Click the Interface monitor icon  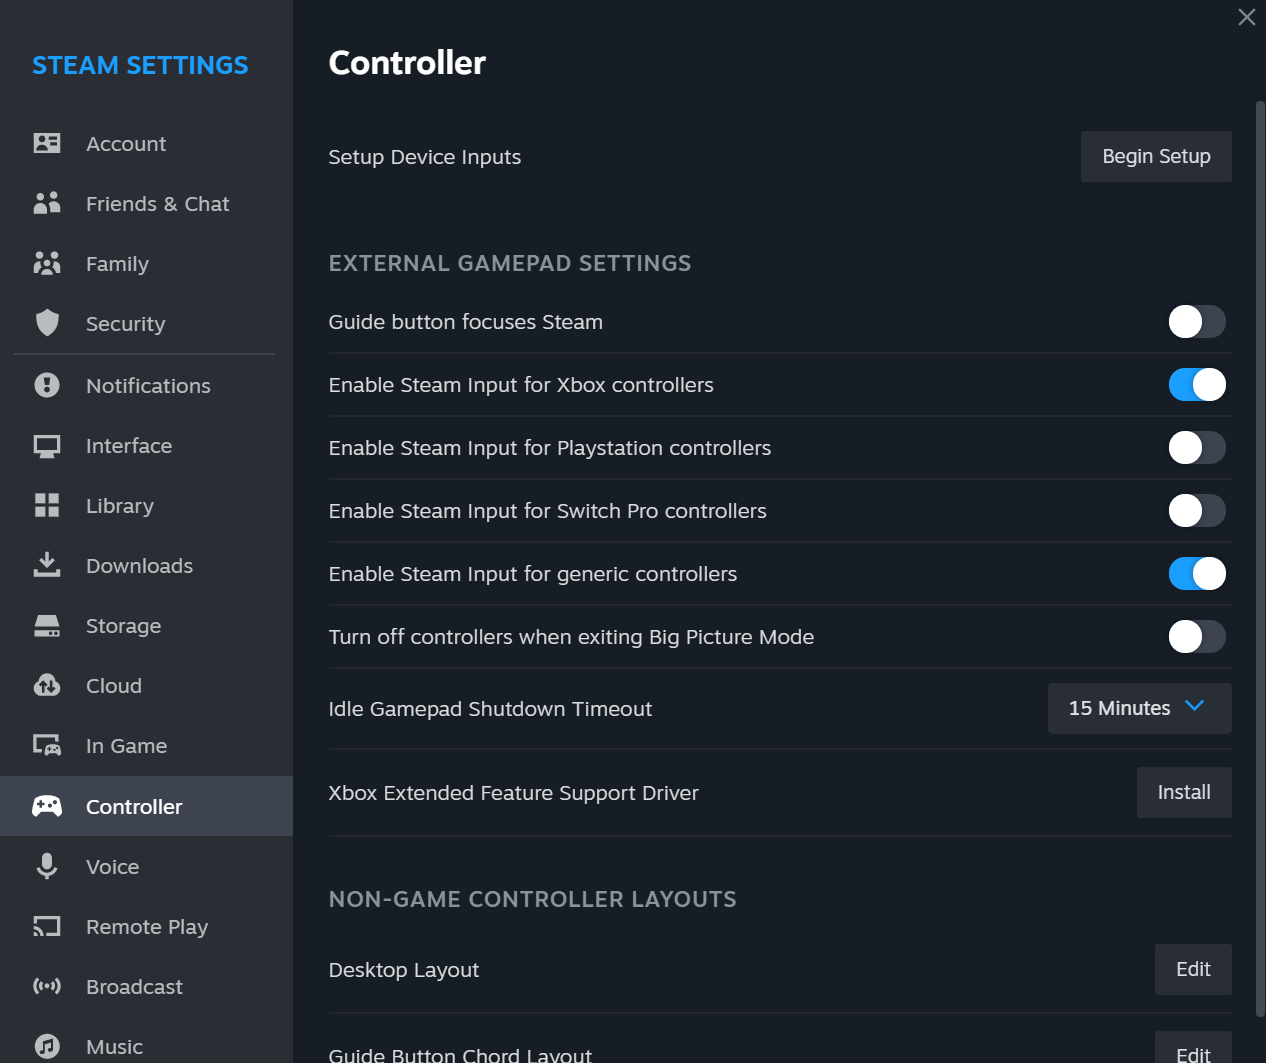tap(47, 446)
